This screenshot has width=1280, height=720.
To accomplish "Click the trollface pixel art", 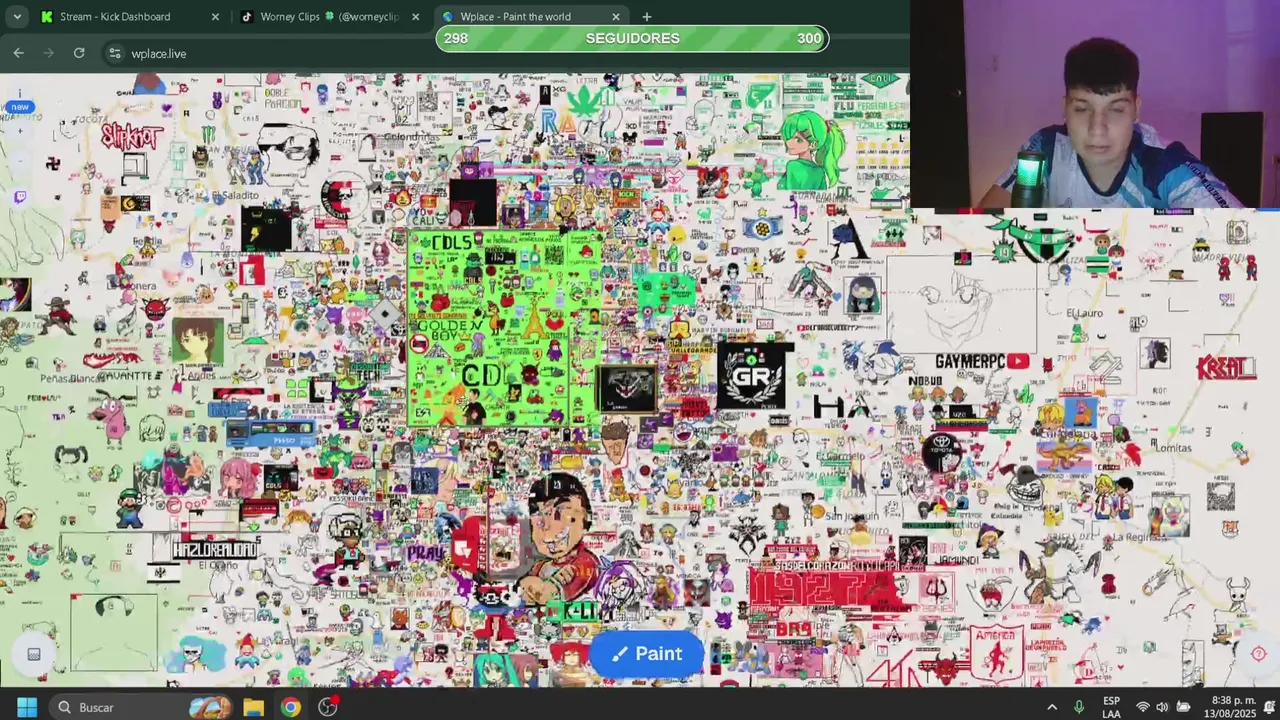I will pos(1024,489).
